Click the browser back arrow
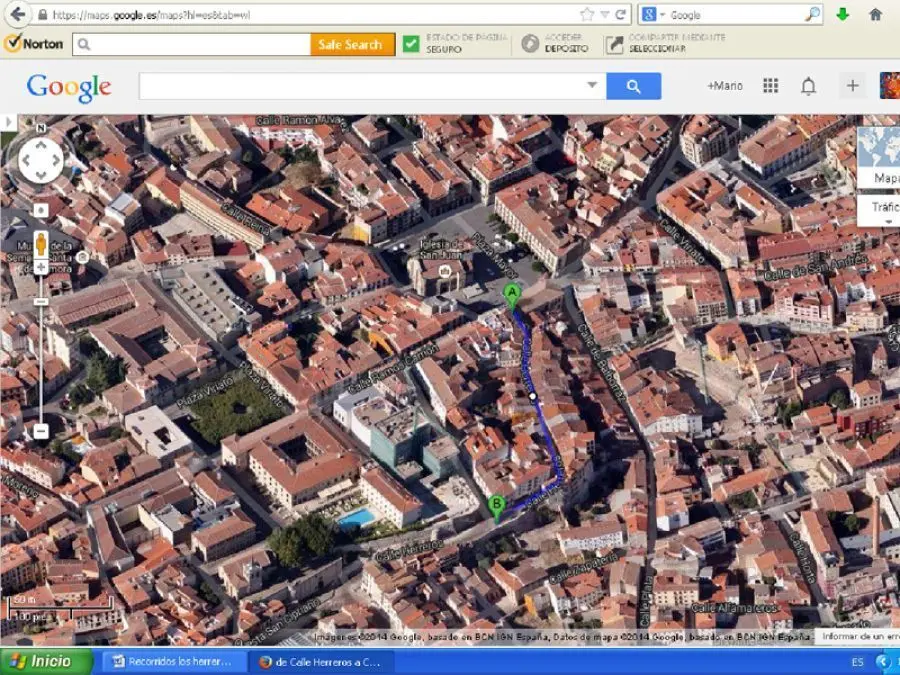 pos(17,14)
